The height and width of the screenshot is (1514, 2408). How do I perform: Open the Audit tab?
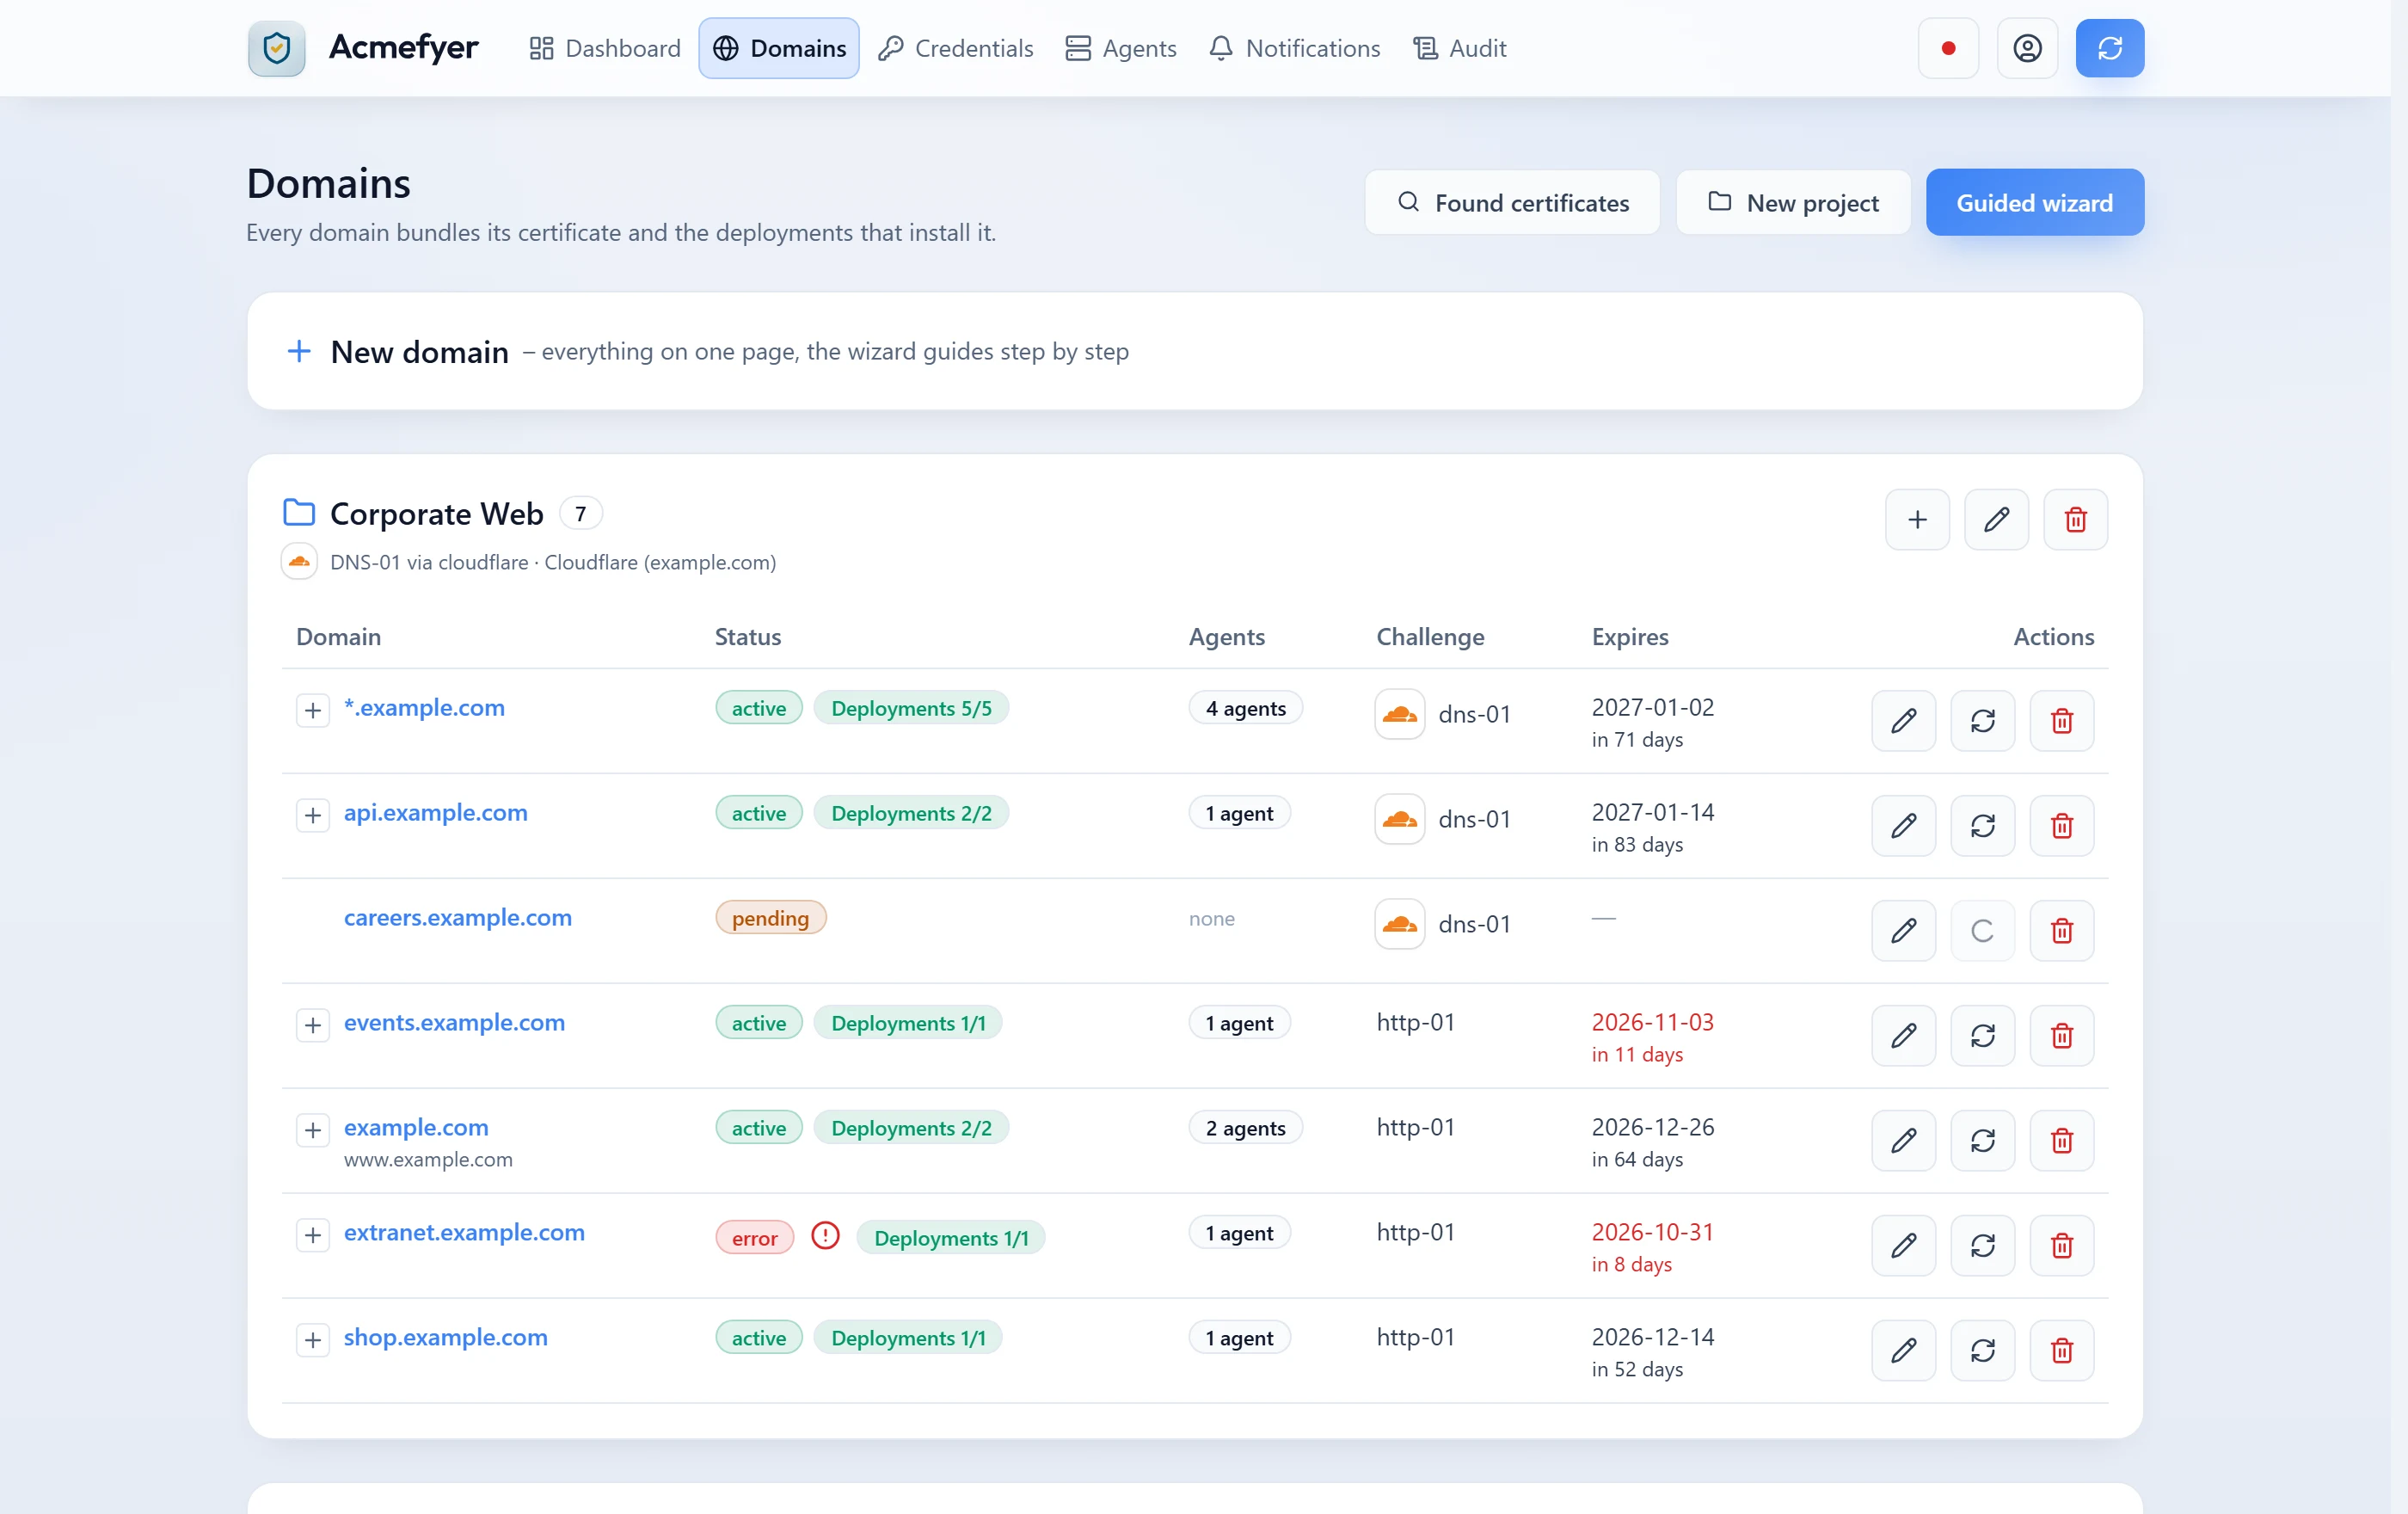click(x=1459, y=48)
